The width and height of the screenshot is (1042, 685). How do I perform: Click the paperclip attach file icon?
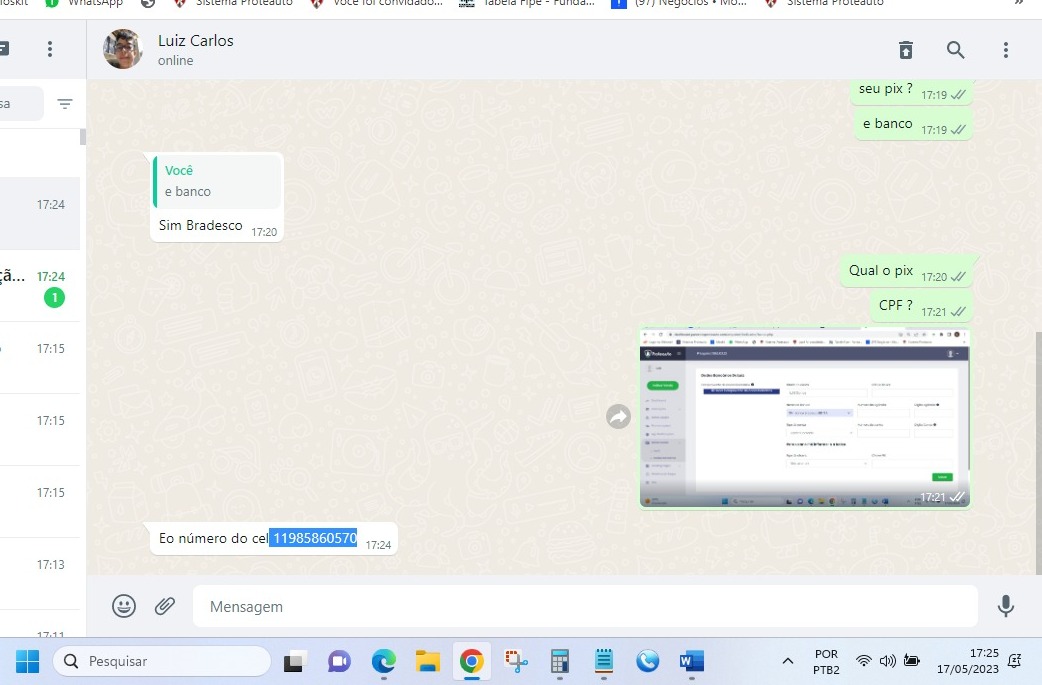point(165,606)
